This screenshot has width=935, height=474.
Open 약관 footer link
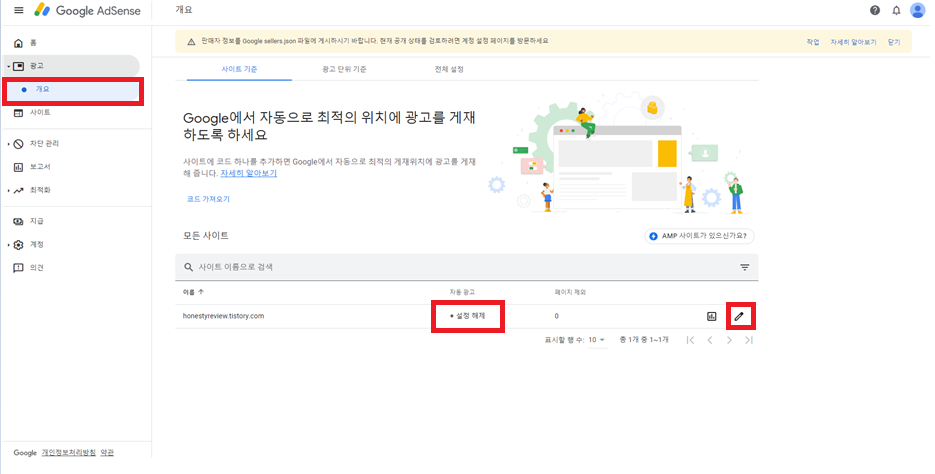pos(107,453)
